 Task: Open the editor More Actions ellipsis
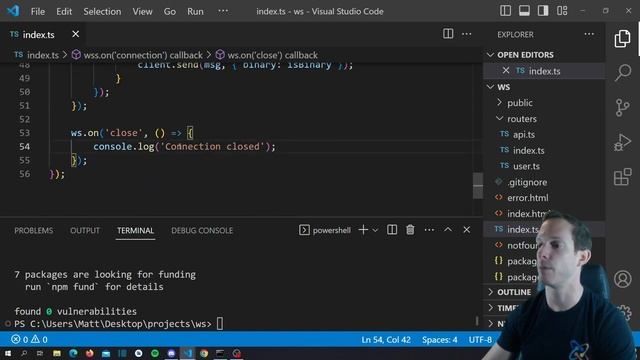[467, 34]
